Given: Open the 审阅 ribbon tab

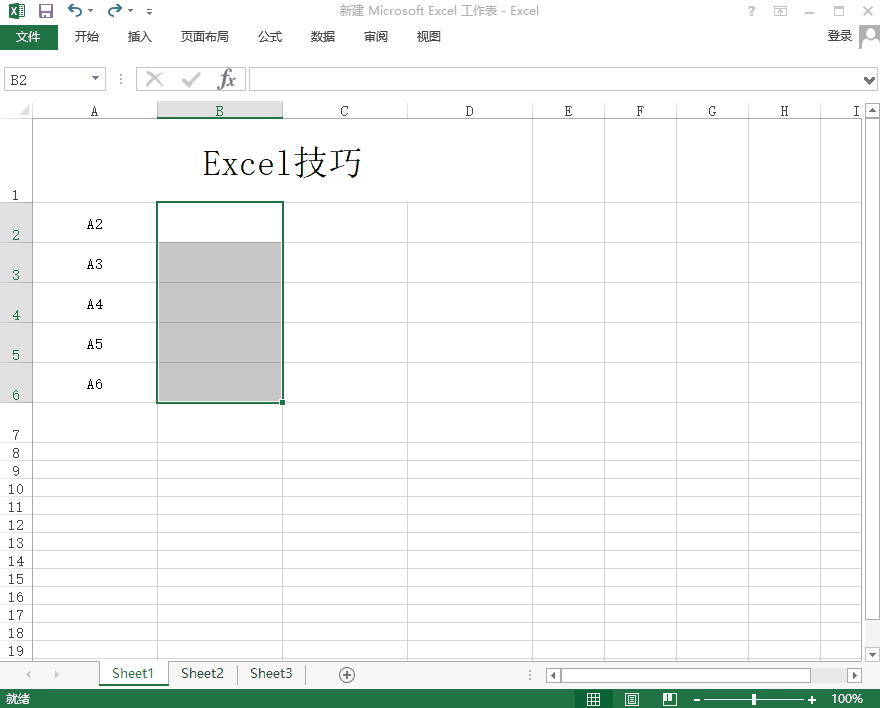Looking at the screenshot, I should (x=375, y=37).
